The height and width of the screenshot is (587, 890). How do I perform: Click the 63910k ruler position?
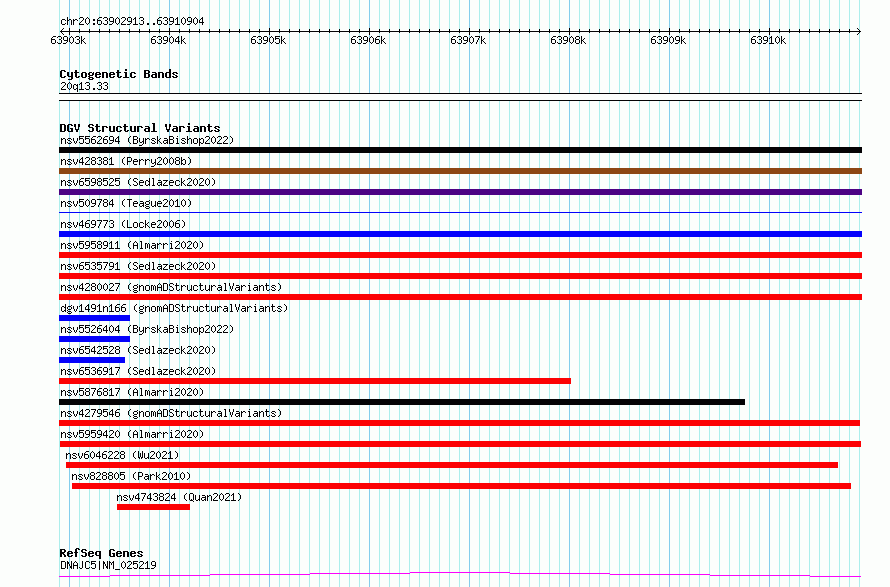tap(768, 40)
